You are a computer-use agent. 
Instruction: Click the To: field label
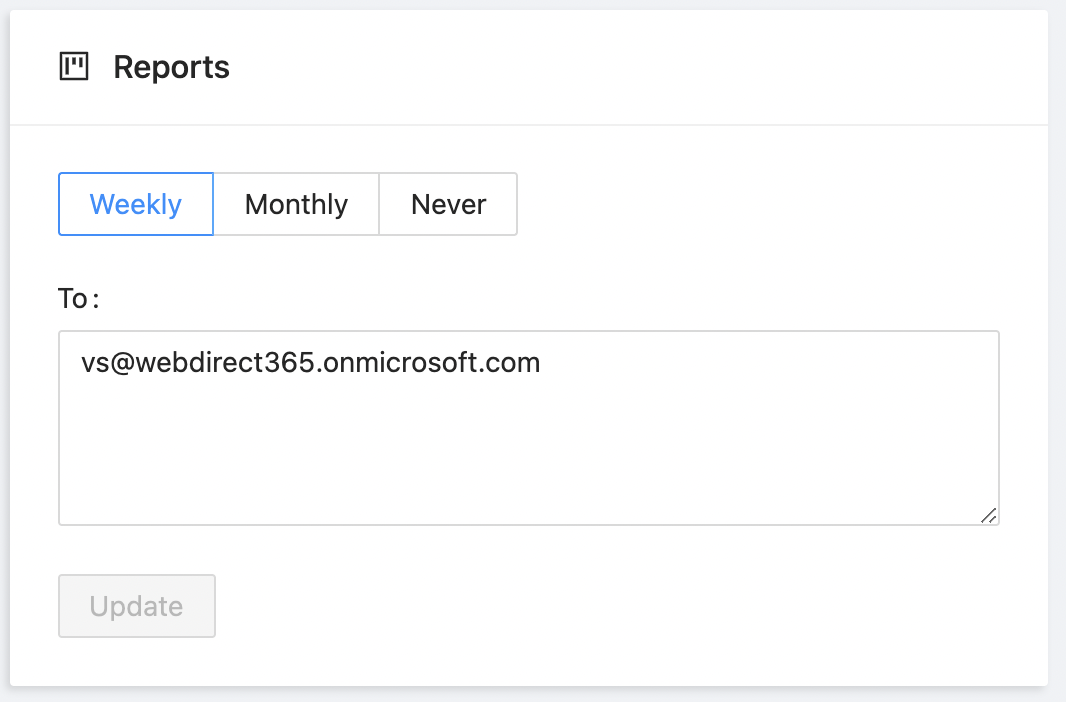[x=79, y=298]
